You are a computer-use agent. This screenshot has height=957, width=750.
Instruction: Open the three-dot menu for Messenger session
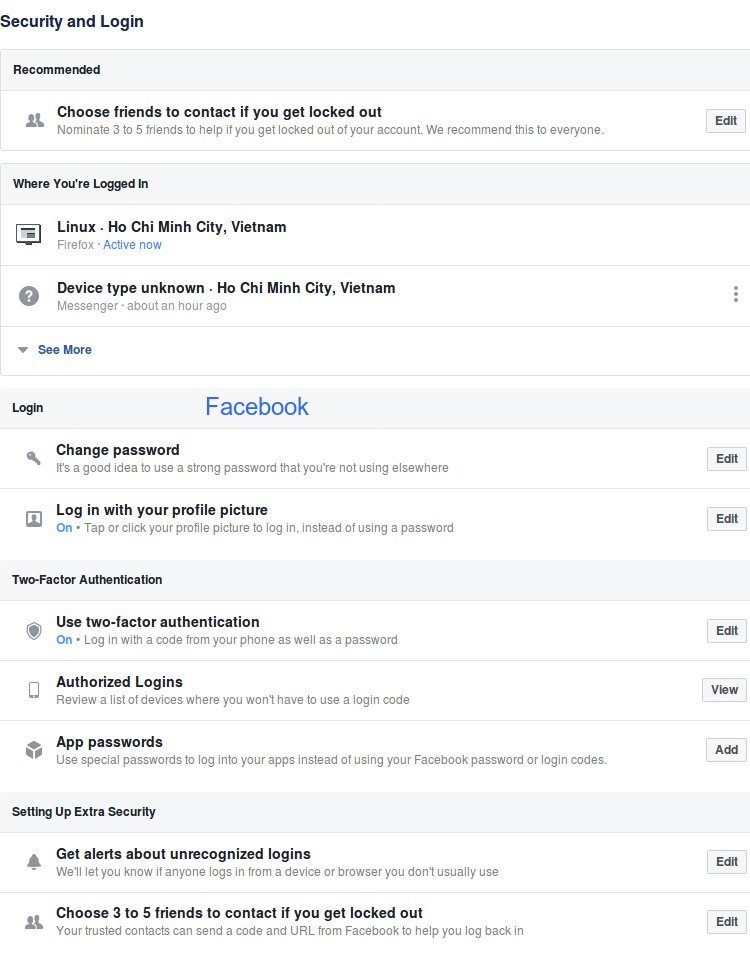point(736,295)
